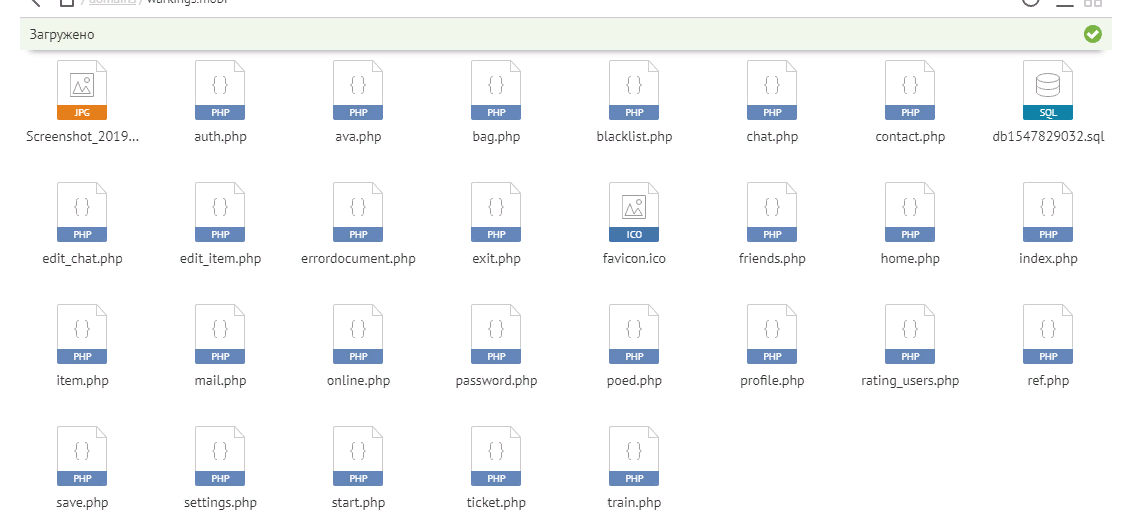
Task: Select the chat.php file
Action: [772, 91]
